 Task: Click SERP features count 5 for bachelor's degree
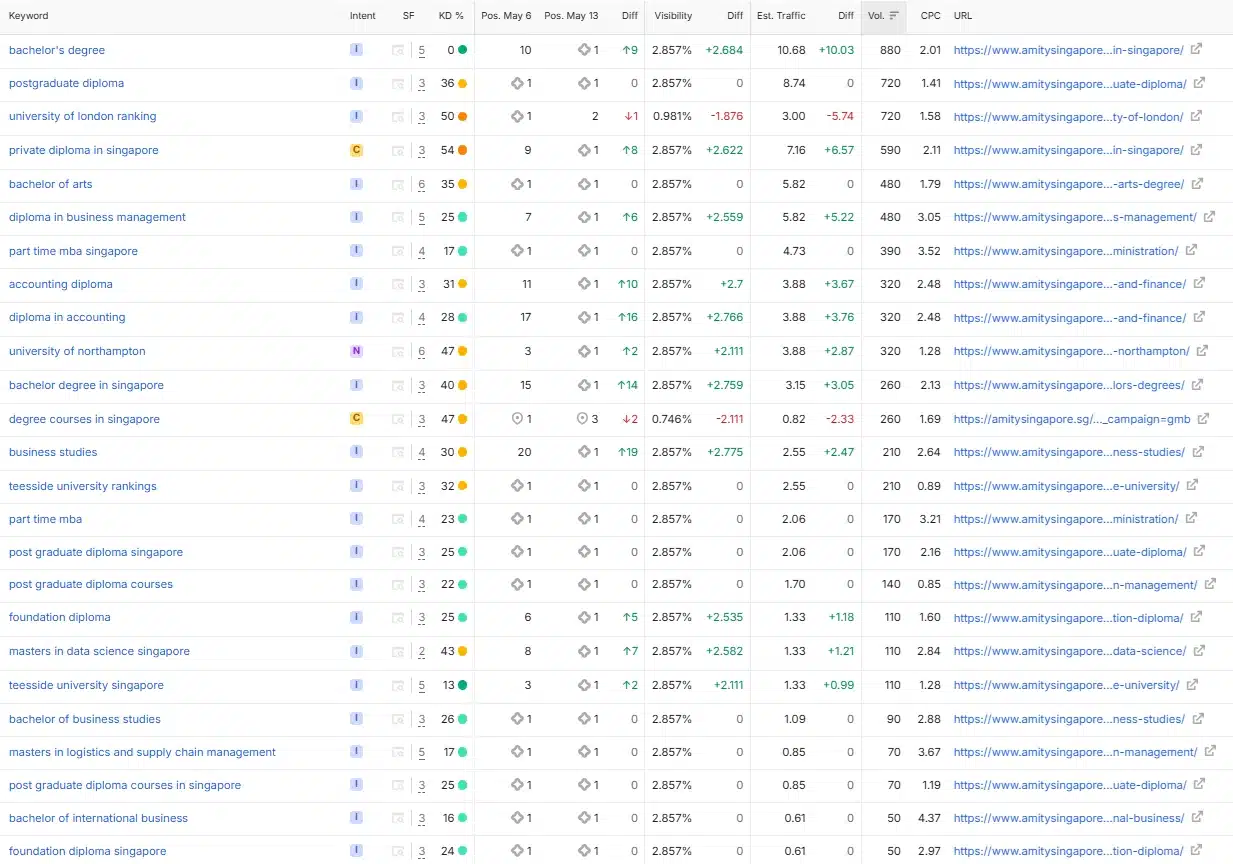422,50
